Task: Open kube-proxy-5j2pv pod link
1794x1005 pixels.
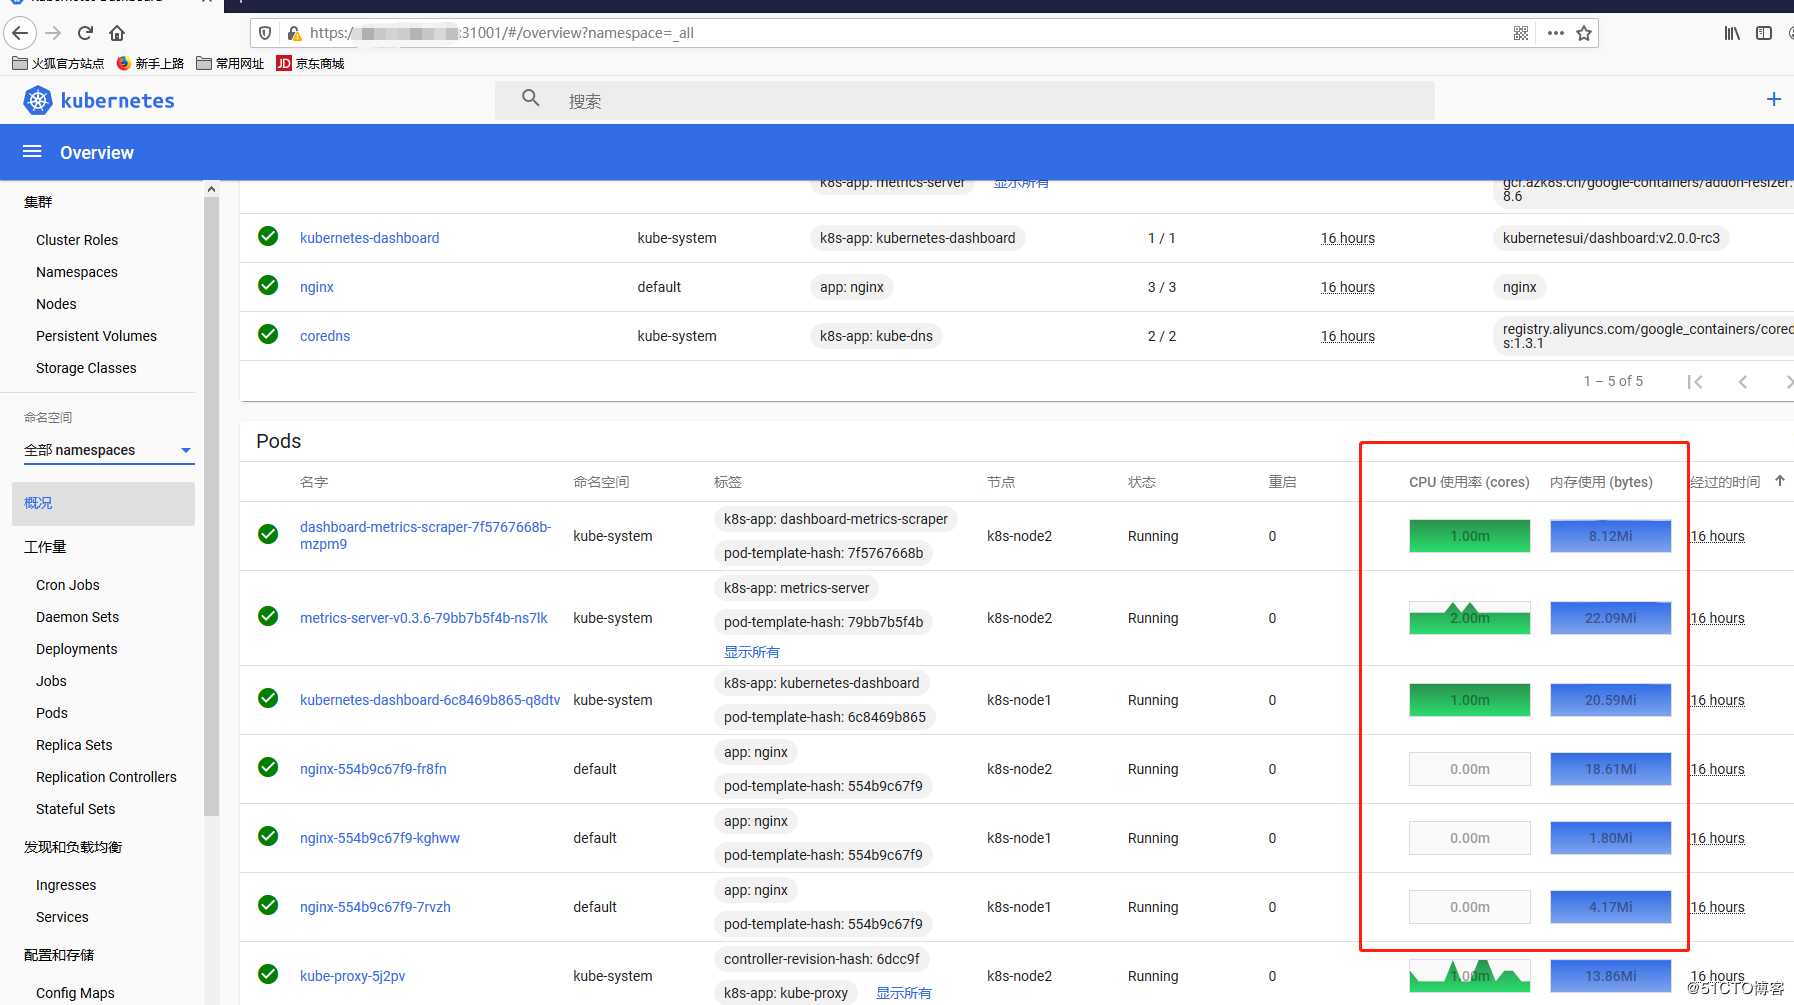Action: 353,976
